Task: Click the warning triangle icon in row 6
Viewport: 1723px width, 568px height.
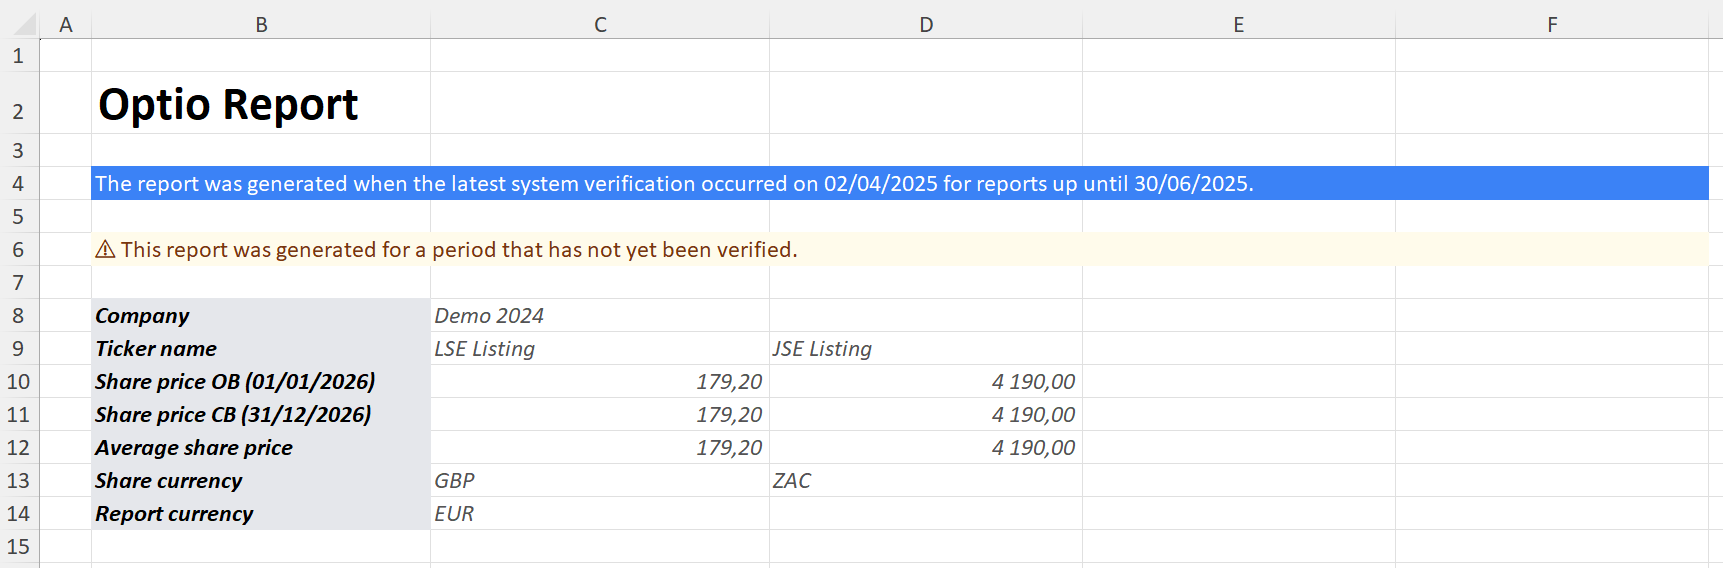Action: pyautogui.click(x=105, y=249)
